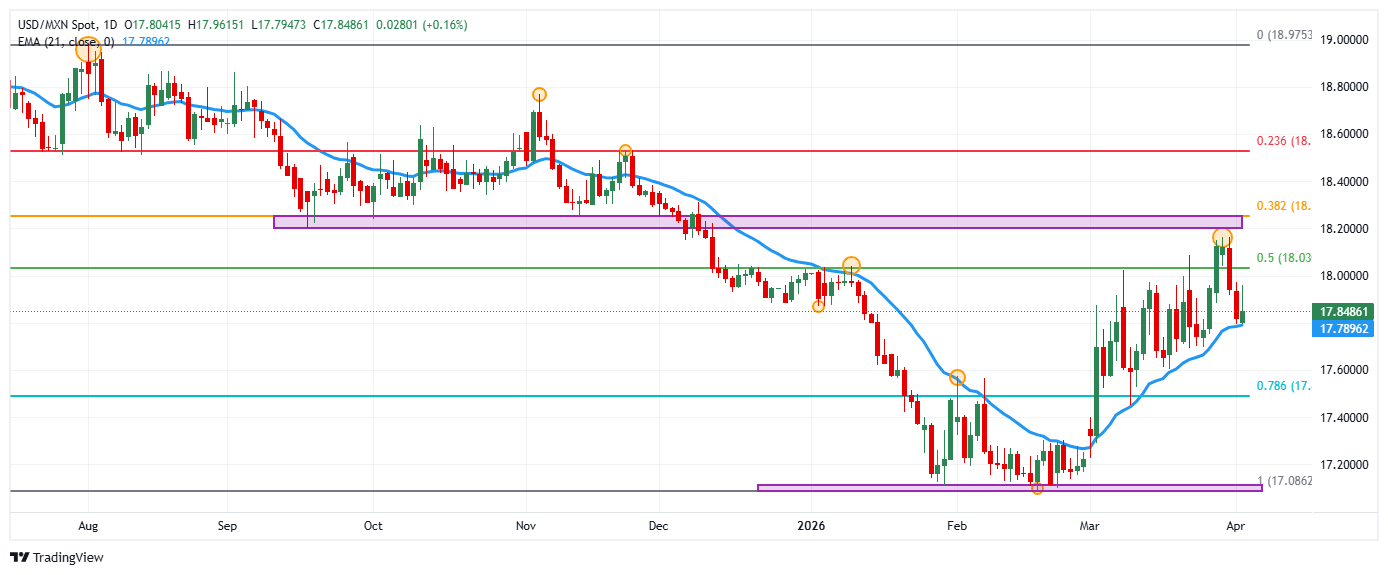The height and width of the screenshot is (575, 1388).
Task: Select the large orange circle at January 2026 high
Action: click(x=850, y=266)
